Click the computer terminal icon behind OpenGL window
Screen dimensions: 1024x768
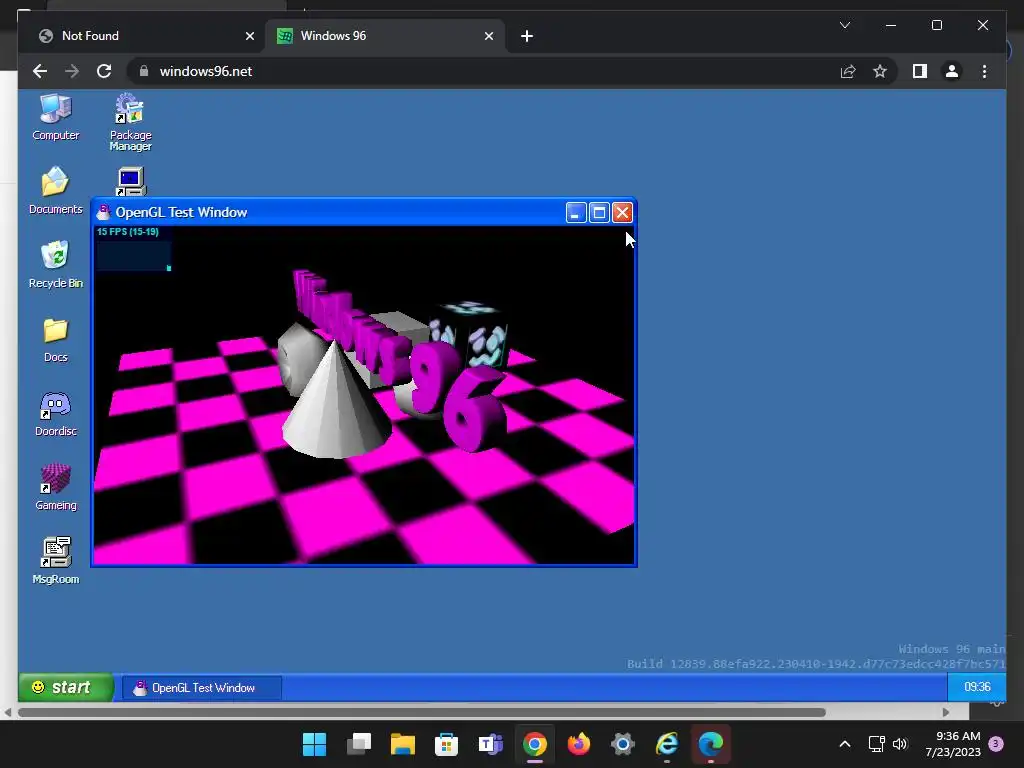click(x=131, y=182)
